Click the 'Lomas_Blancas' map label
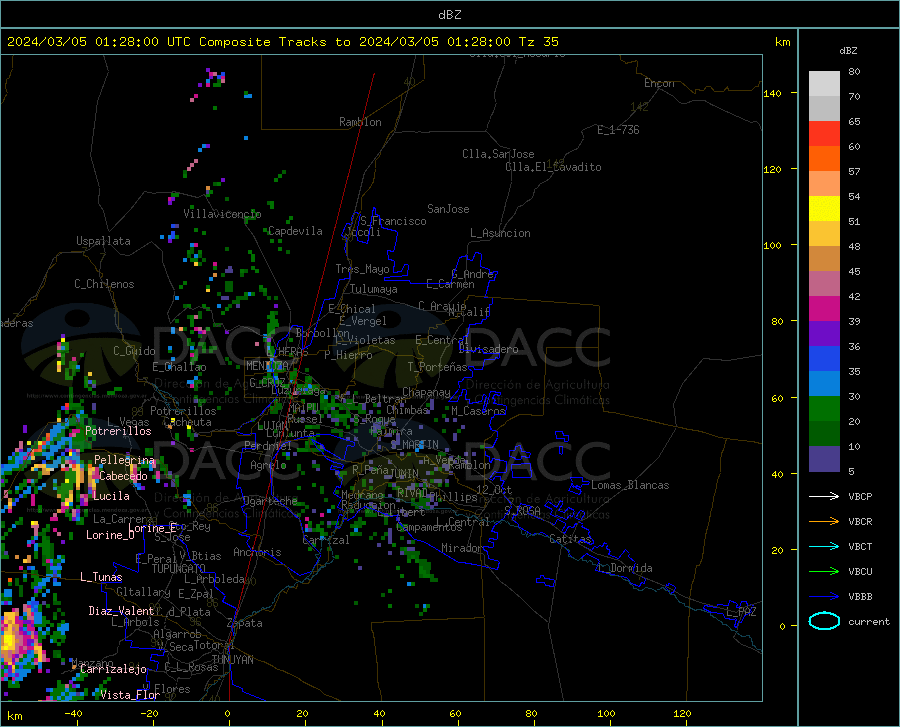The image size is (900, 727). click(x=630, y=485)
